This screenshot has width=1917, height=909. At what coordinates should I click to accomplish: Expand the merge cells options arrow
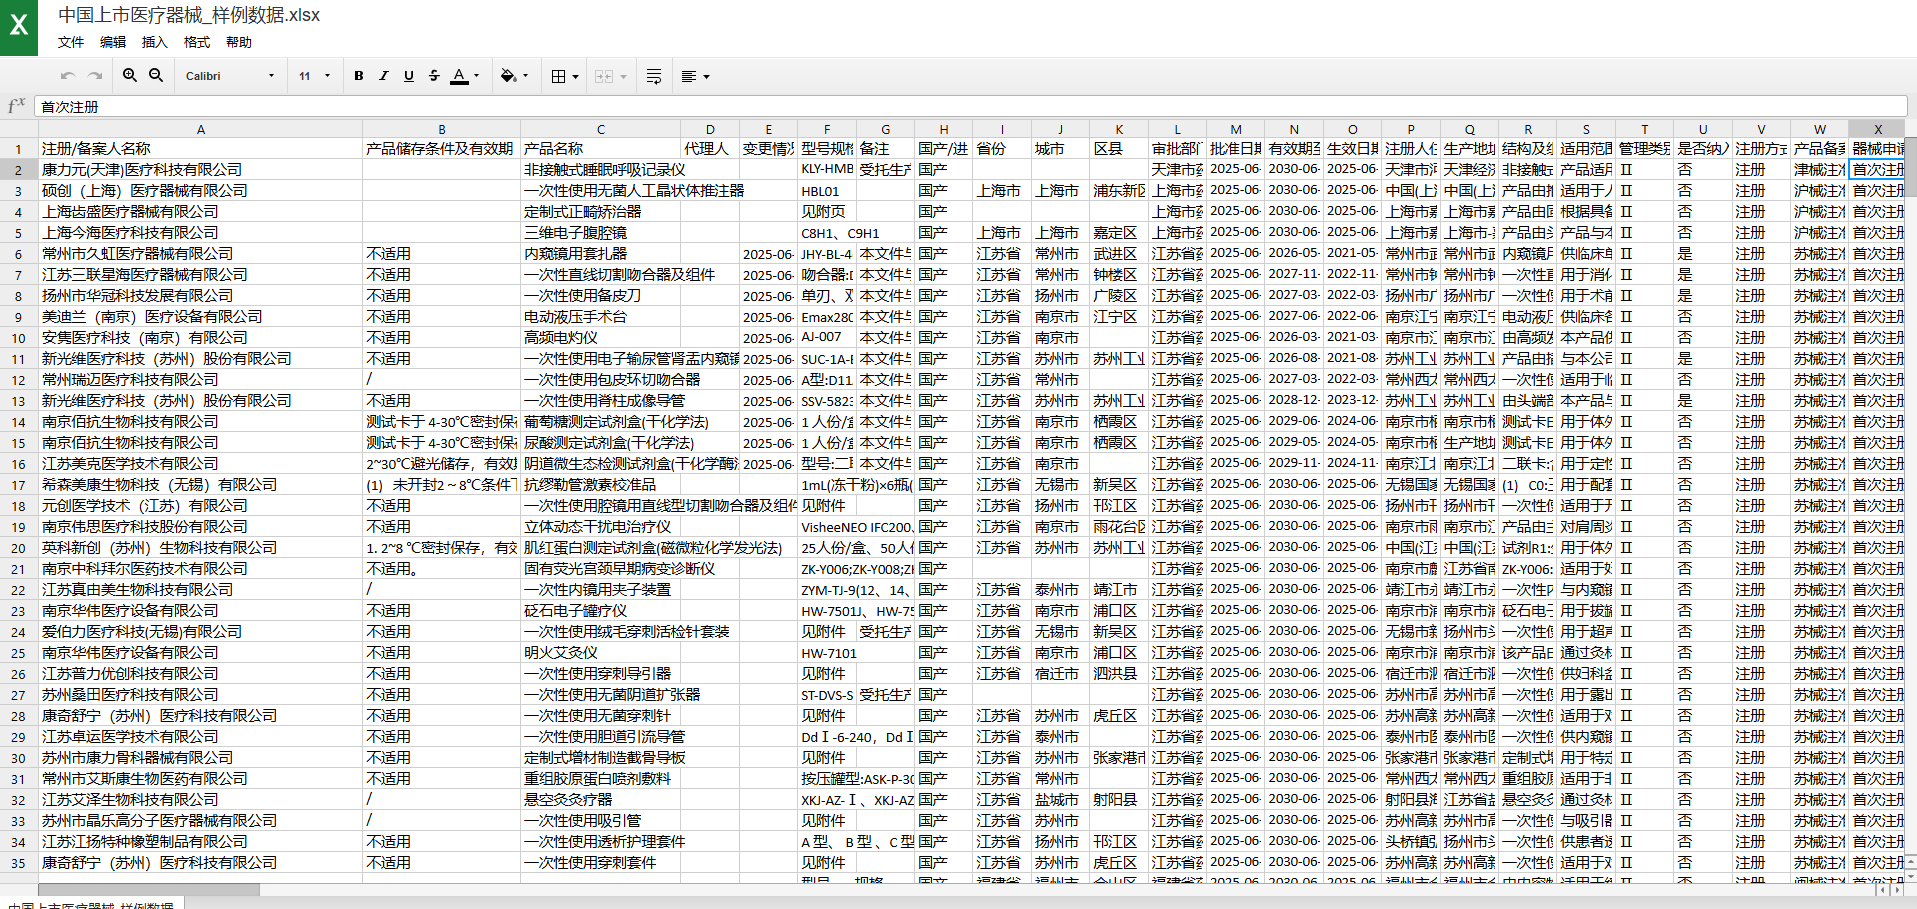click(623, 76)
